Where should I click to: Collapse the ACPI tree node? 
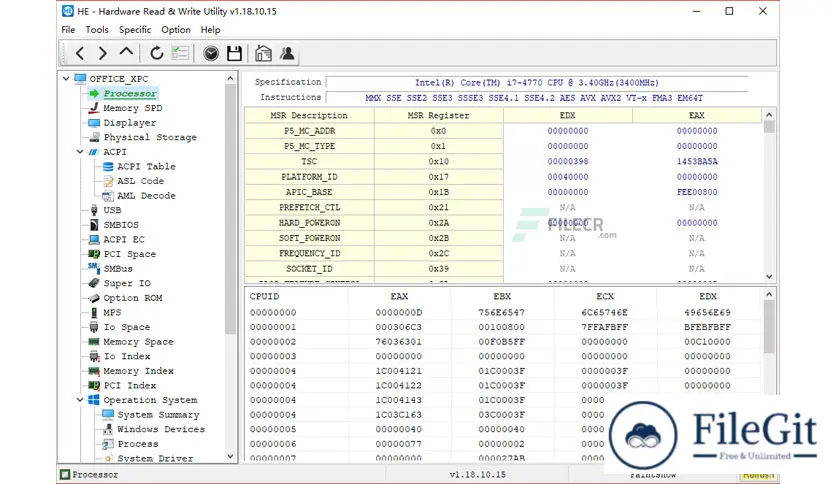coord(80,152)
